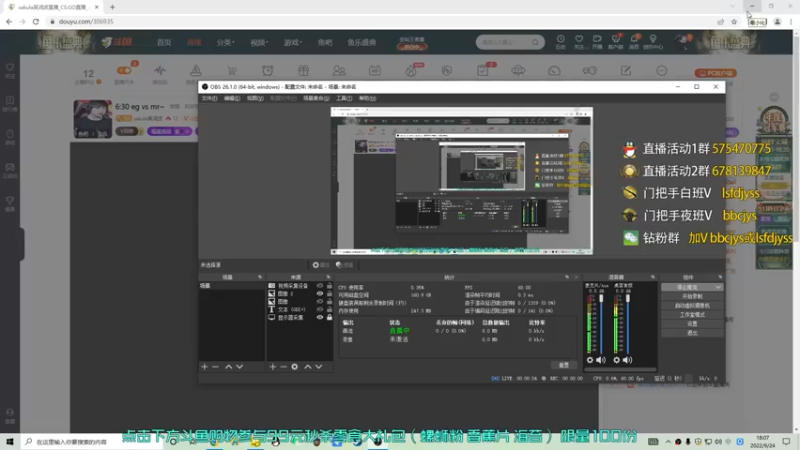Add a new source with the plus icon
This screenshot has height=450, width=800.
click(272, 367)
